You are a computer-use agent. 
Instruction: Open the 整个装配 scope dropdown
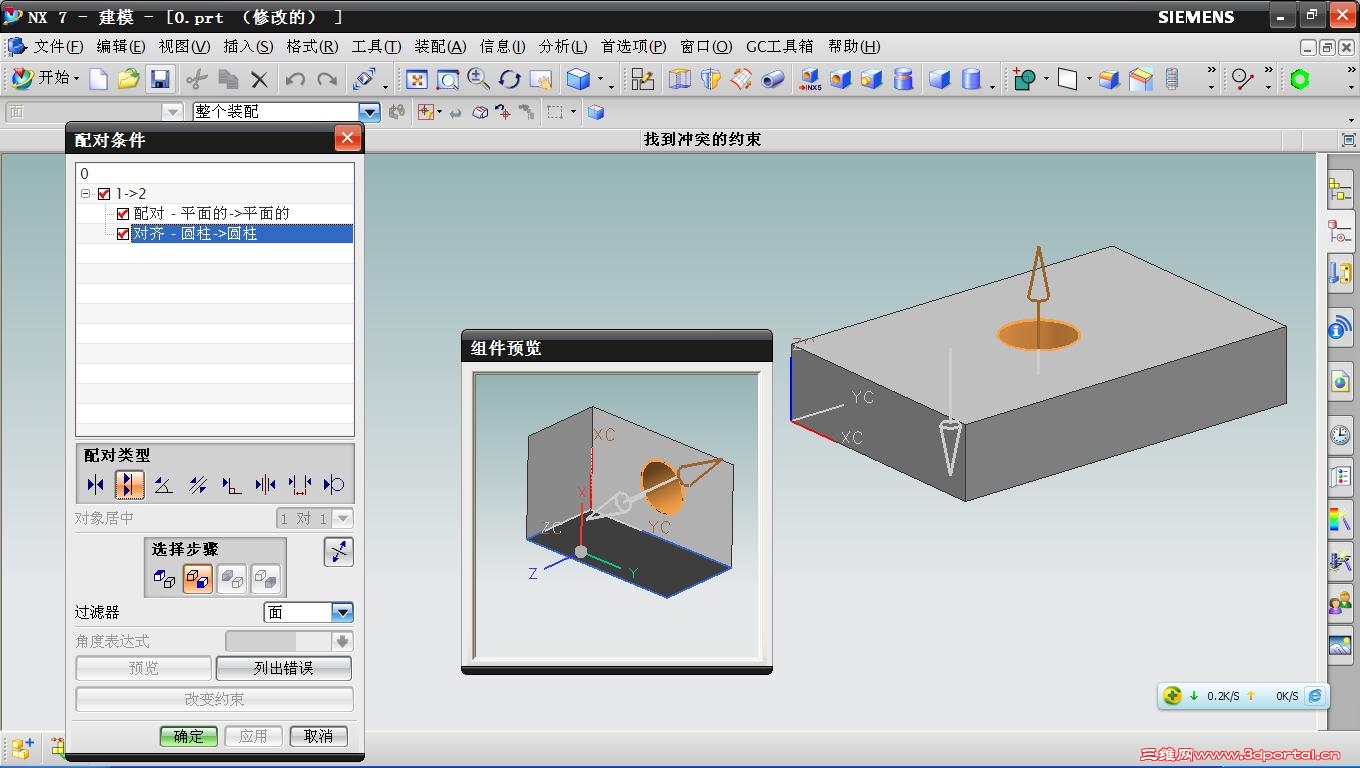pyautogui.click(x=369, y=112)
